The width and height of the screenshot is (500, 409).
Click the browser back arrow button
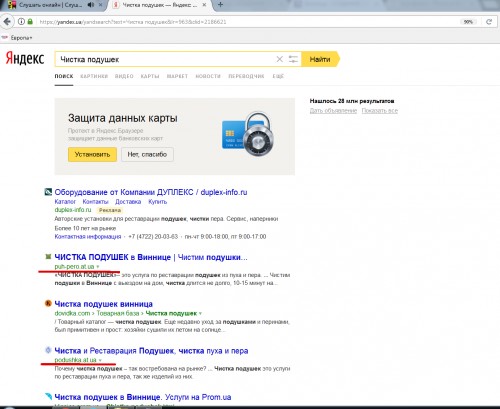tap(7, 22)
